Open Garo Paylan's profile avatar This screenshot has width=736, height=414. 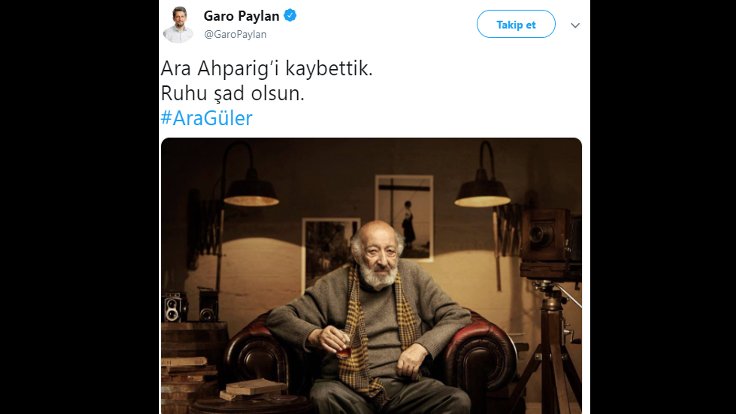coord(178,25)
